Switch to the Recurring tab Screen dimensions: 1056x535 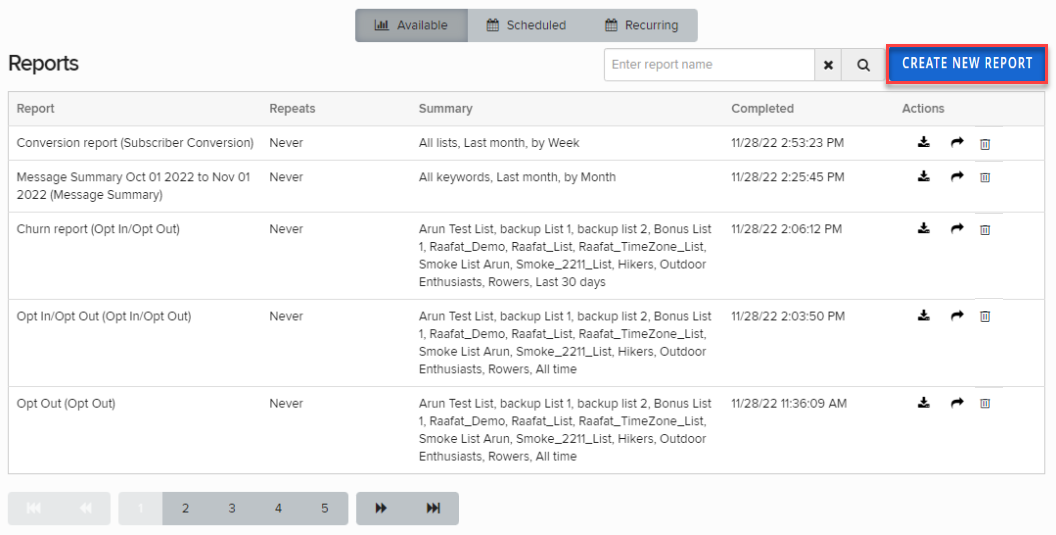click(x=642, y=26)
